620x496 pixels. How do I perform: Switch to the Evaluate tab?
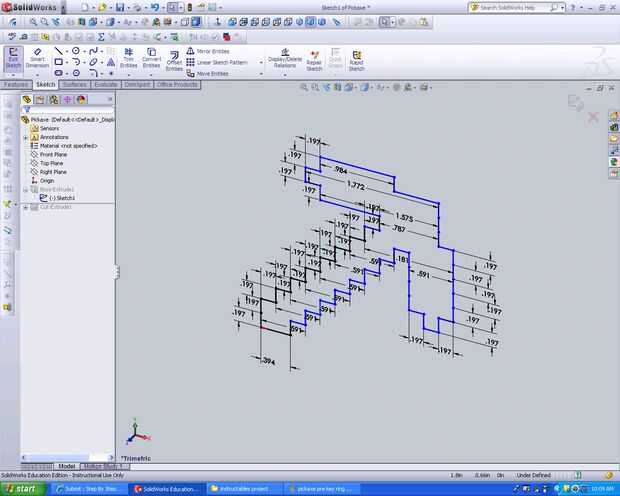106,85
